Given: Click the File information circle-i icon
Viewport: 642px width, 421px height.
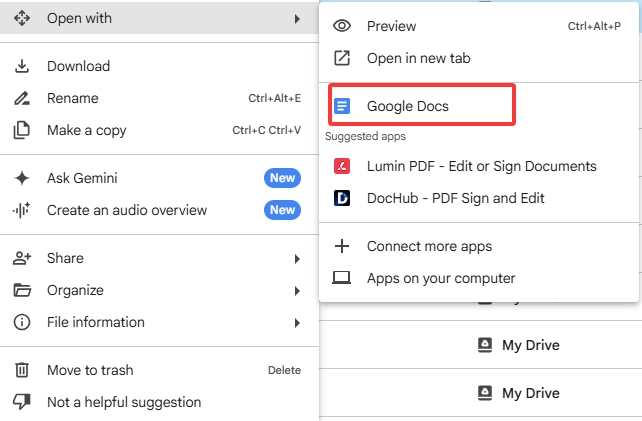Looking at the screenshot, I should (x=22, y=322).
